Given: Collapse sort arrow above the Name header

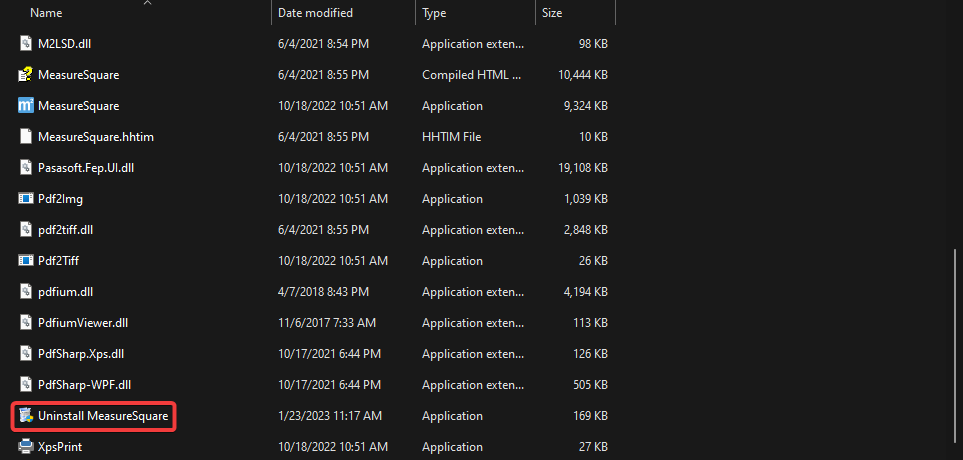Looking at the screenshot, I should tap(148, 3).
